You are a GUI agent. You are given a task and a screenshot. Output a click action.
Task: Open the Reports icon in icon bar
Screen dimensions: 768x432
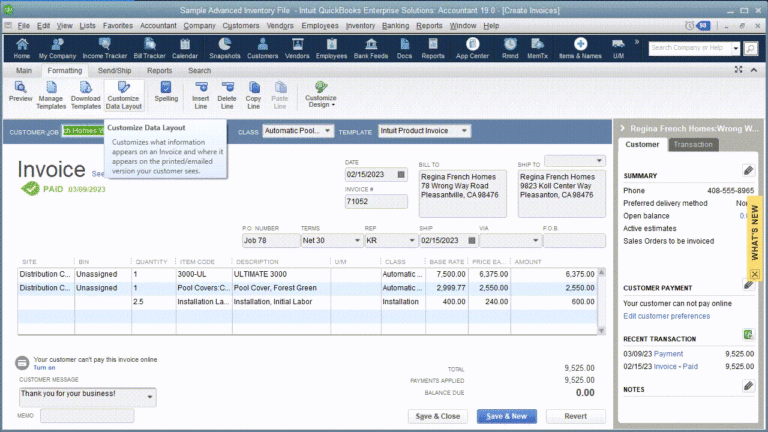pyautogui.click(x=433, y=48)
